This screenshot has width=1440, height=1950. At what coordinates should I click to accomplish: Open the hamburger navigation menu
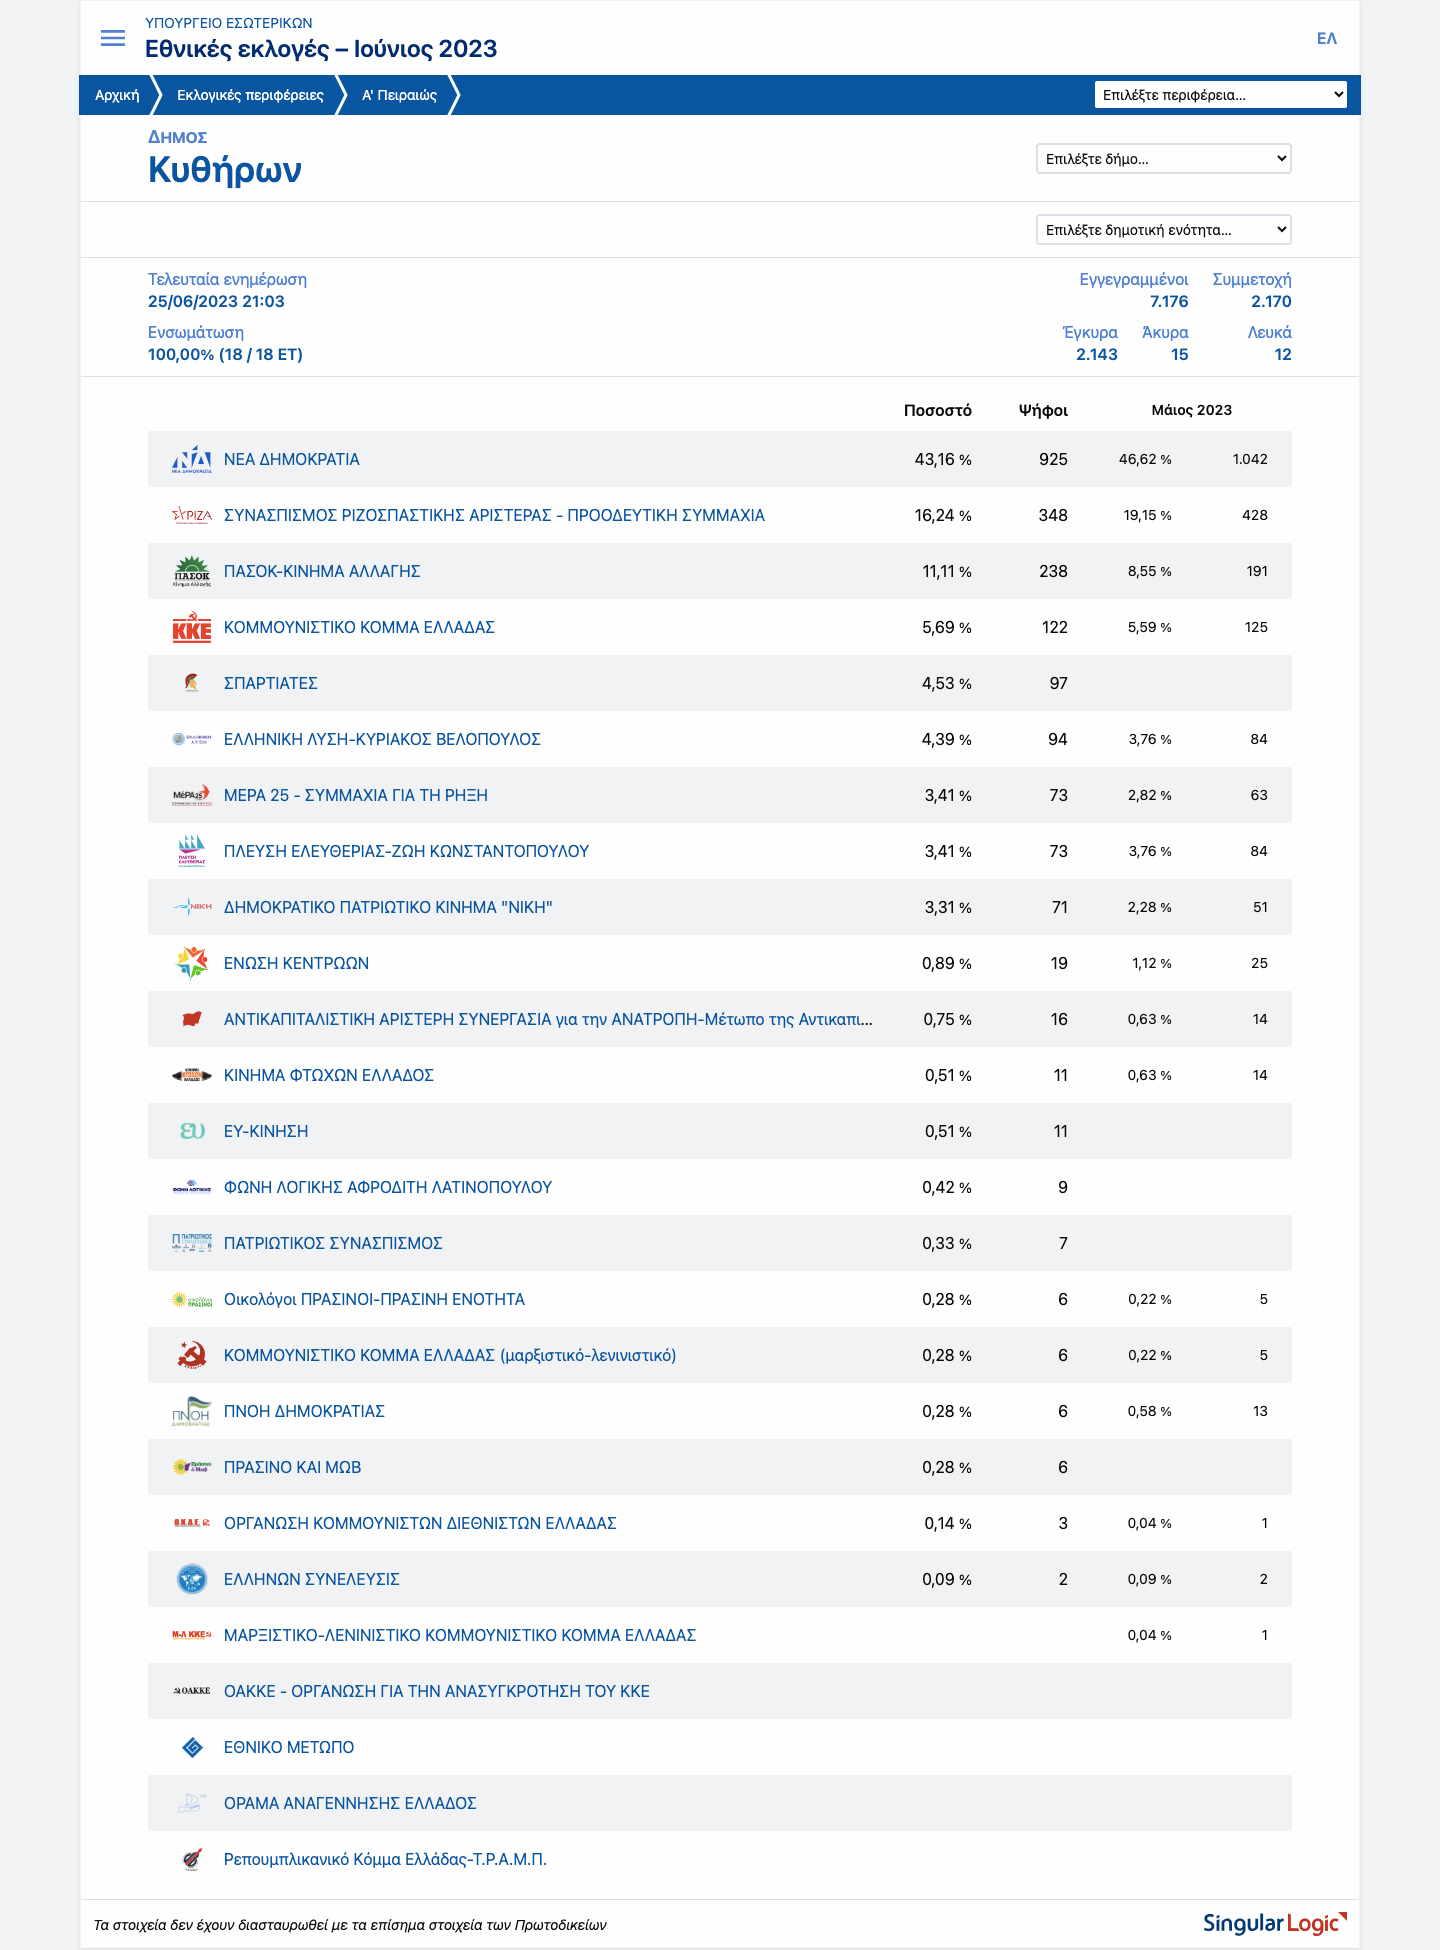(113, 38)
